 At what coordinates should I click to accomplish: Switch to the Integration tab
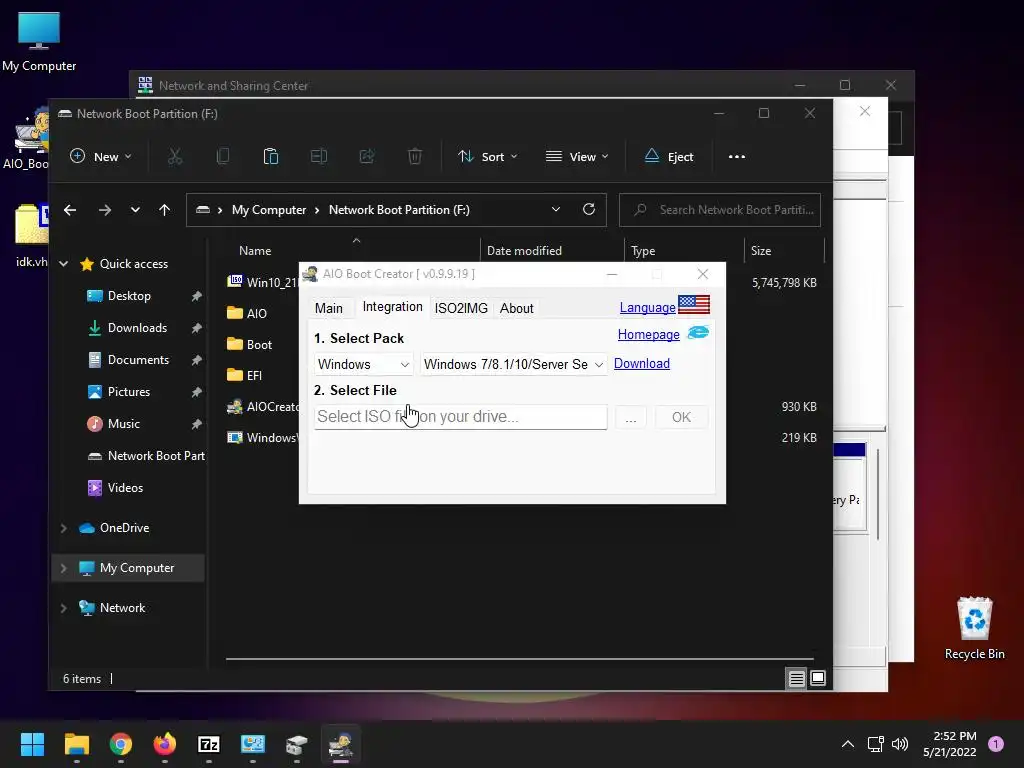(x=392, y=307)
